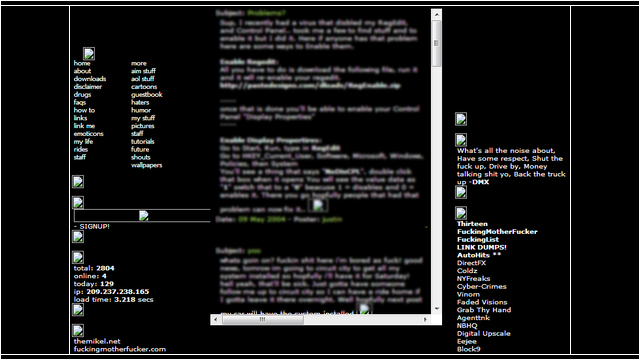Click the broken image directly below the DMX quote
640x360 pixels.
coord(461,192)
